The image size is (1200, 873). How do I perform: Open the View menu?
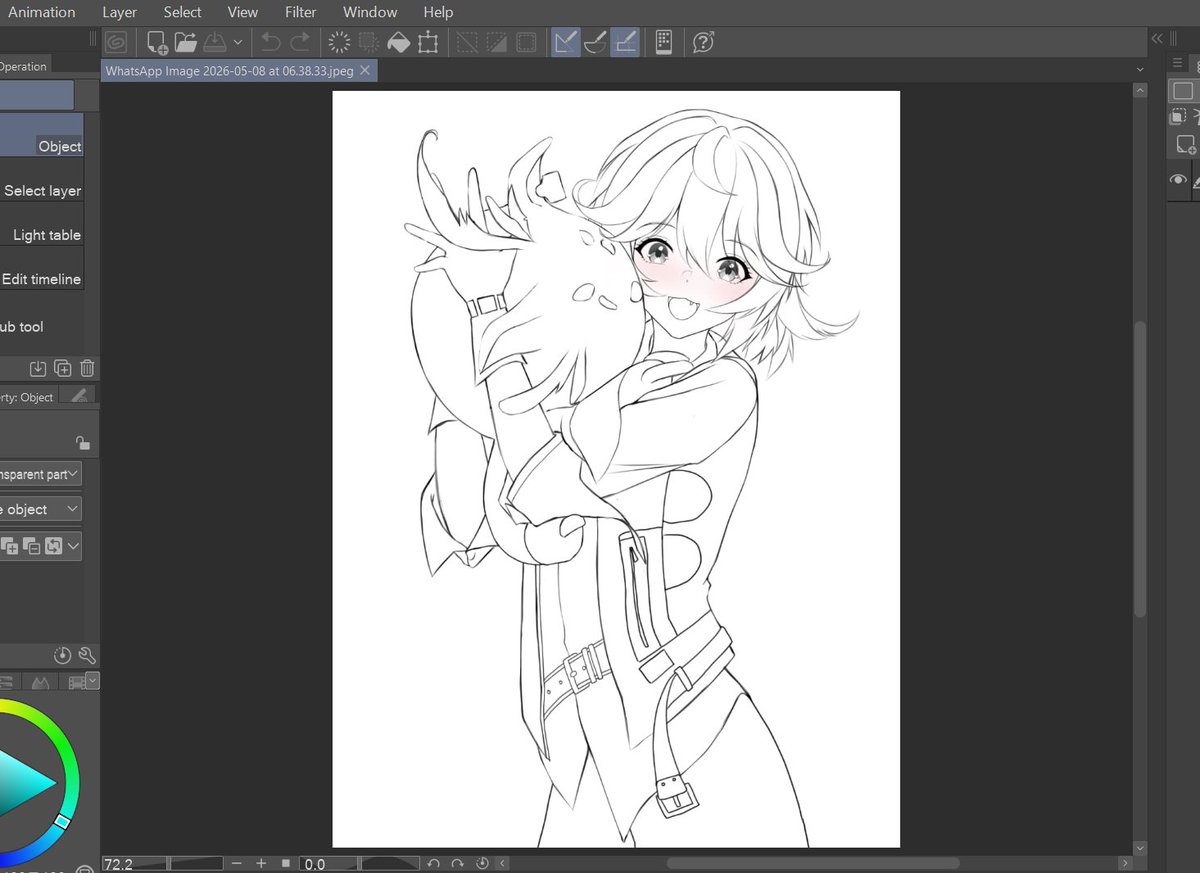(242, 12)
